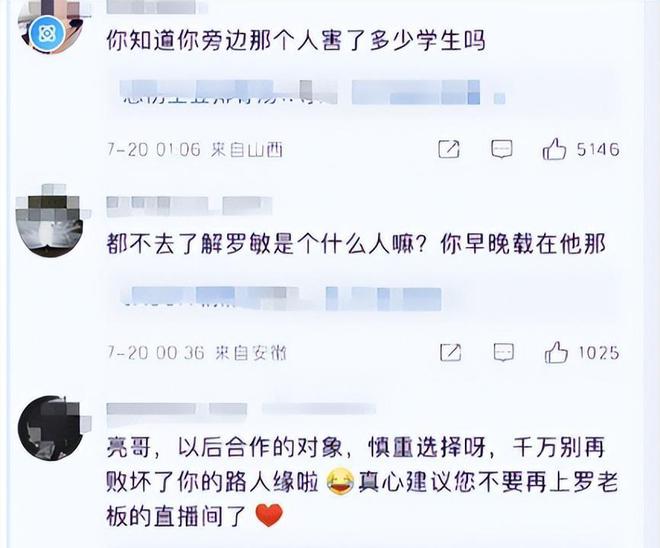Like the comment with 1025 likes
660x548 pixels.
coord(556,352)
